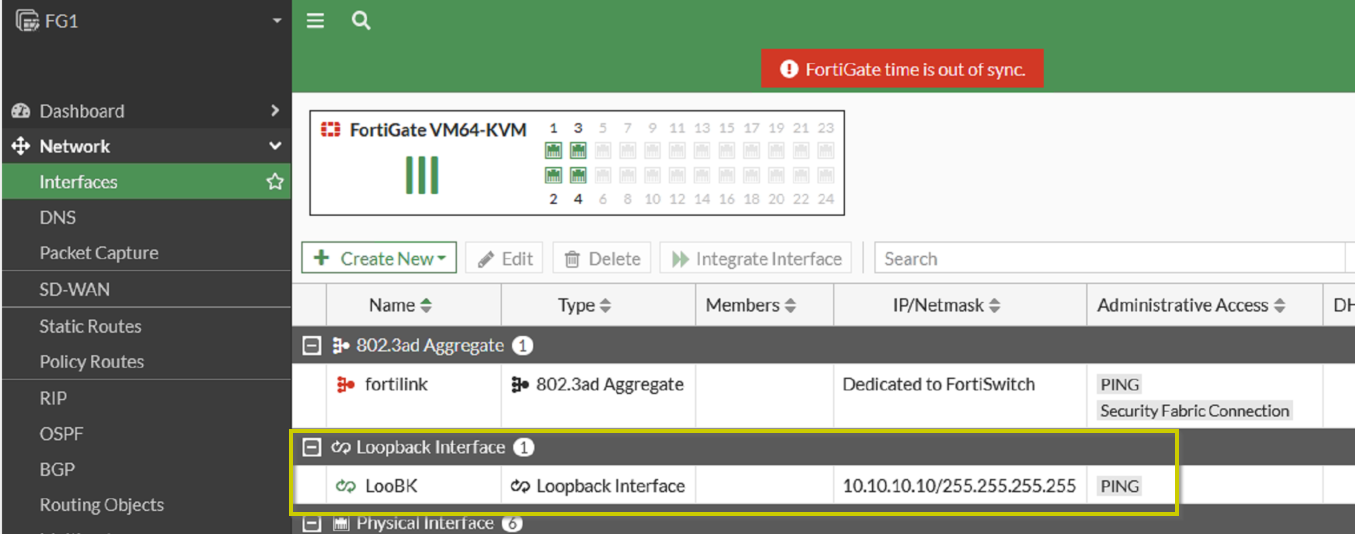The width and height of the screenshot is (1355, 534).
Task: Click PING tag in fortilink row
Action: coord(1119,385)
